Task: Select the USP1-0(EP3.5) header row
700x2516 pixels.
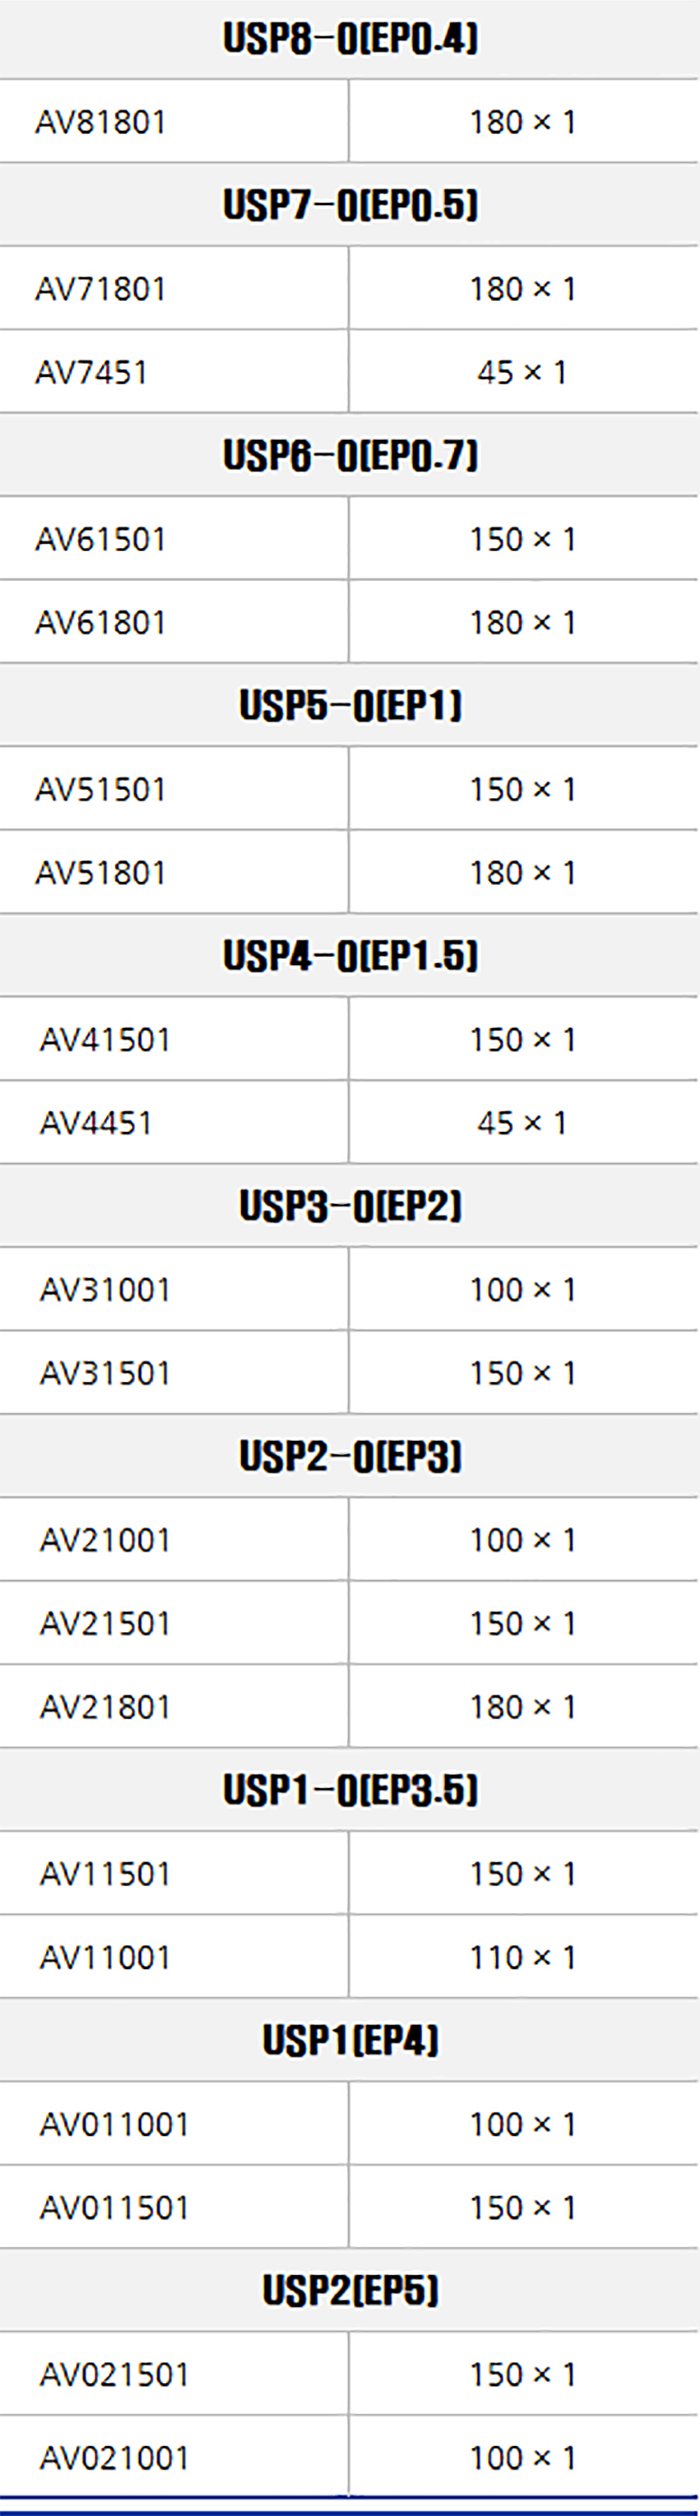Action: pos(350,1790)
